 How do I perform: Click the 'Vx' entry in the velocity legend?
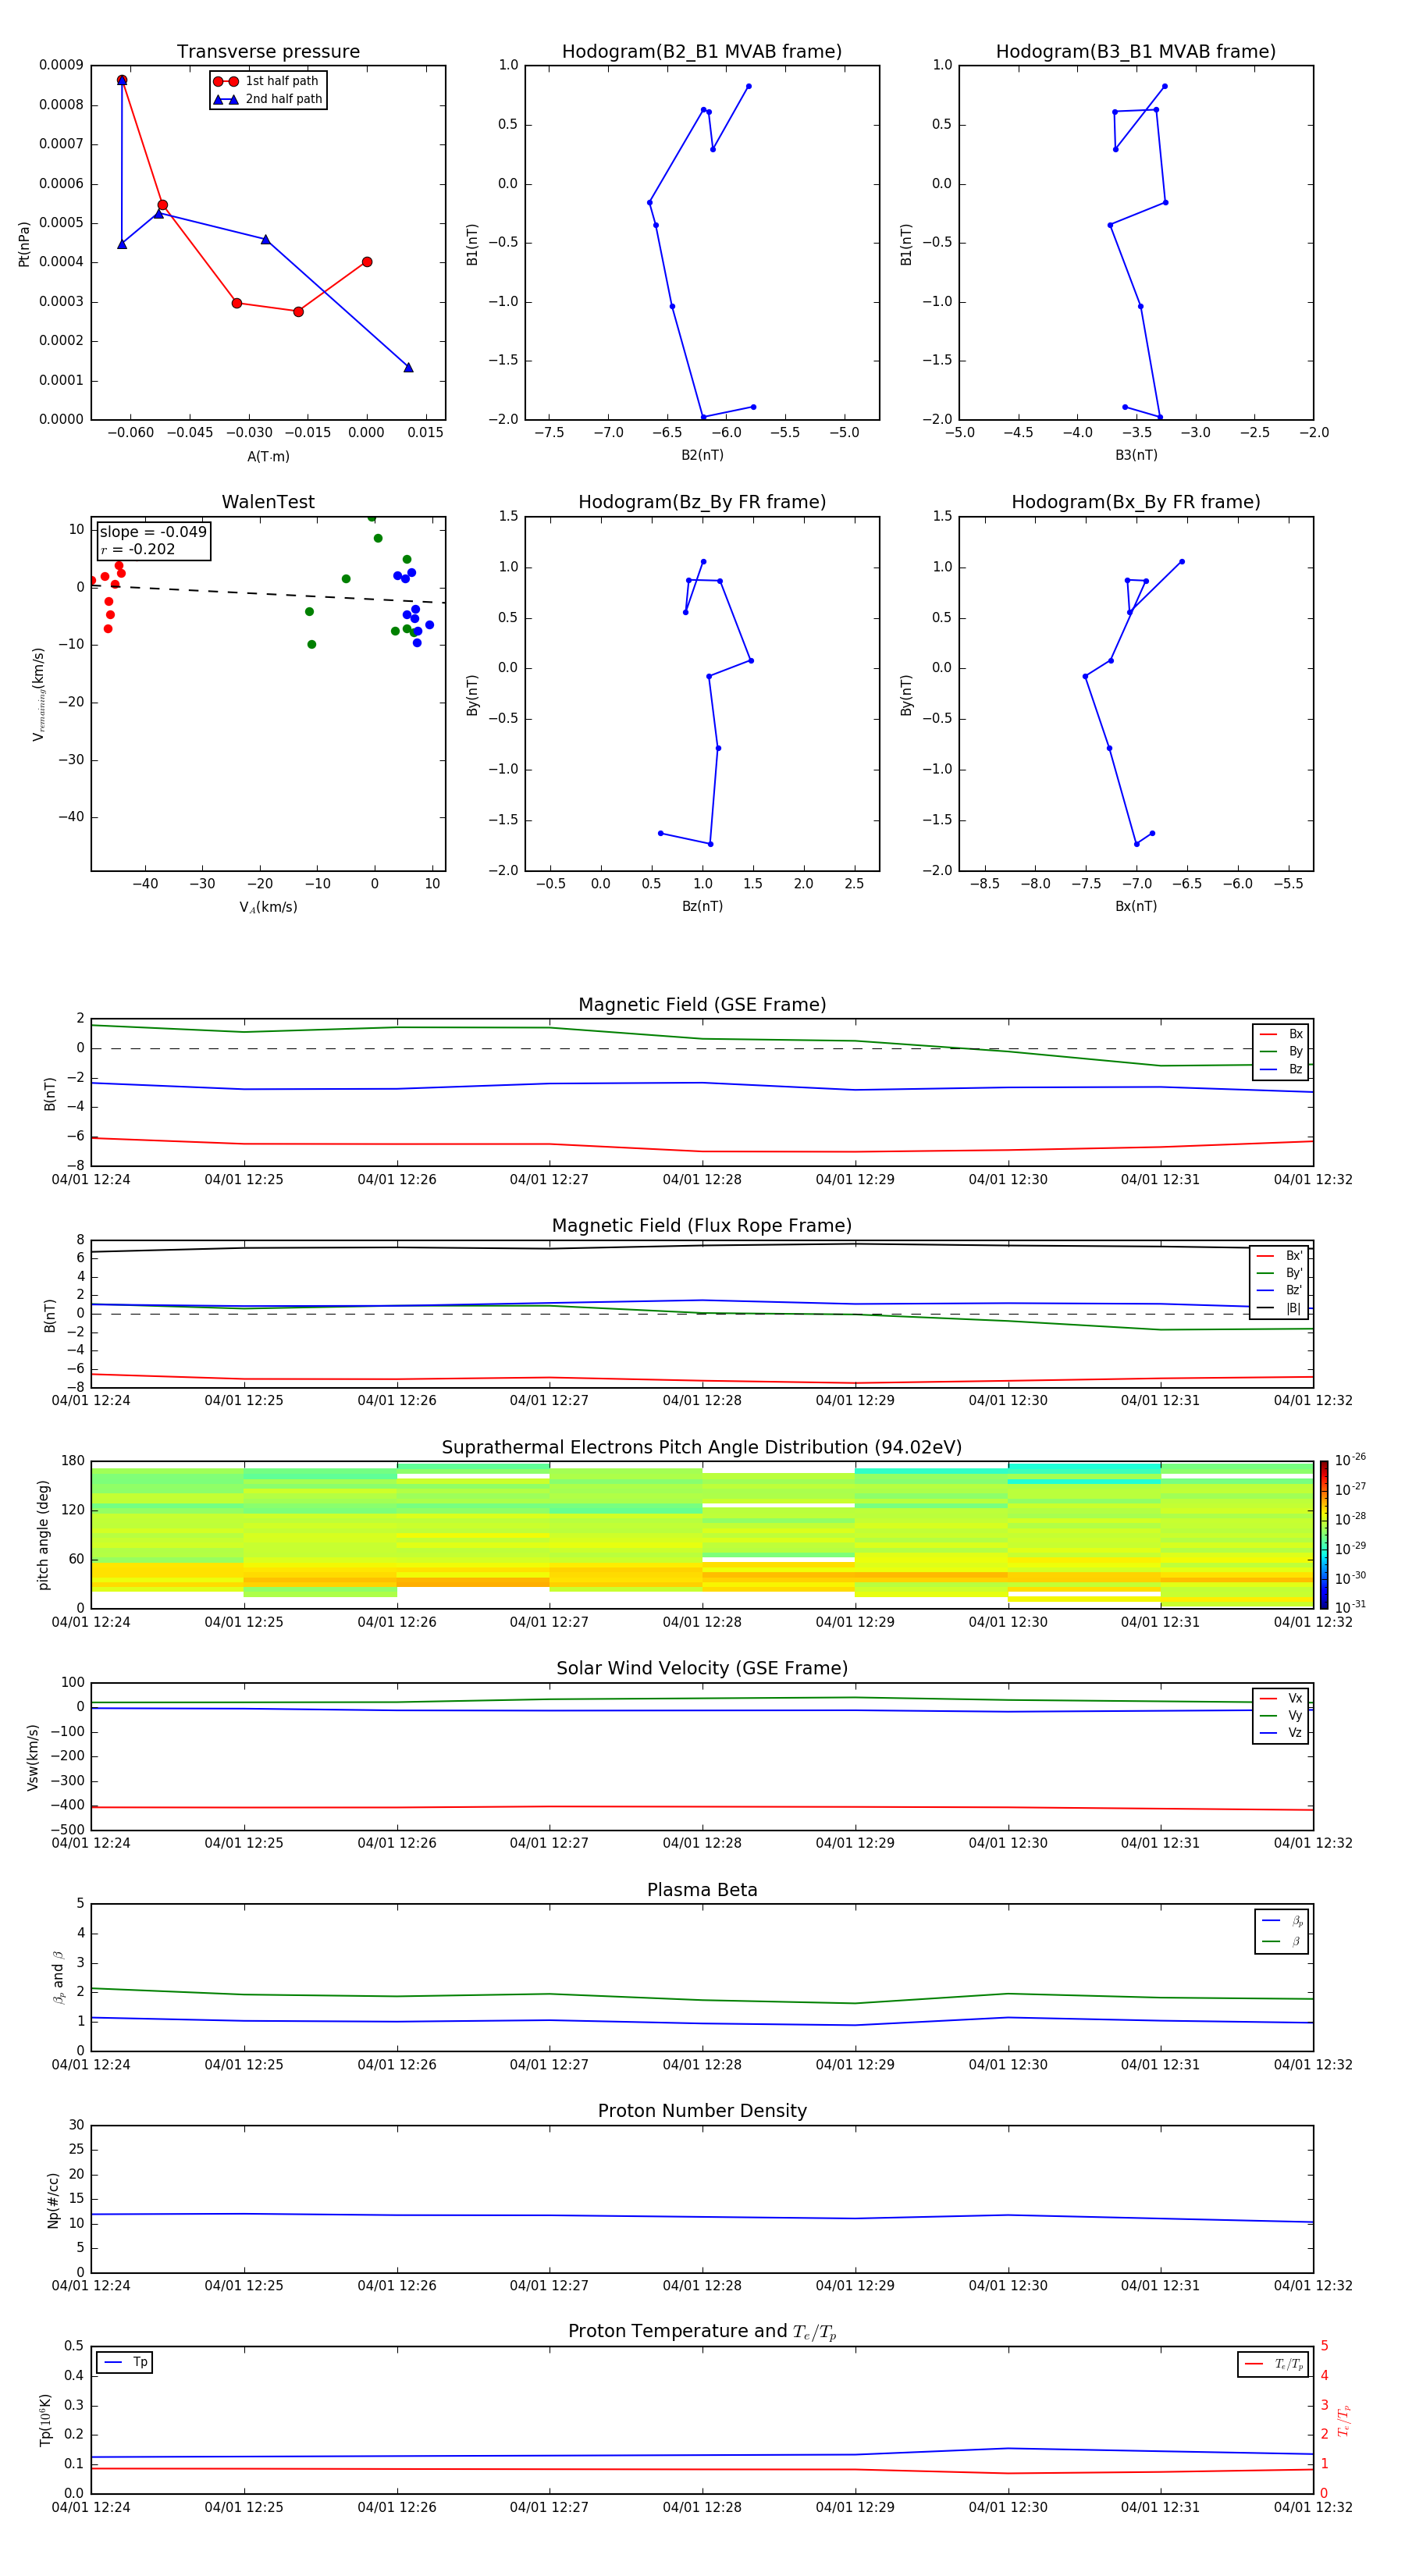tap(1281, 1698)
